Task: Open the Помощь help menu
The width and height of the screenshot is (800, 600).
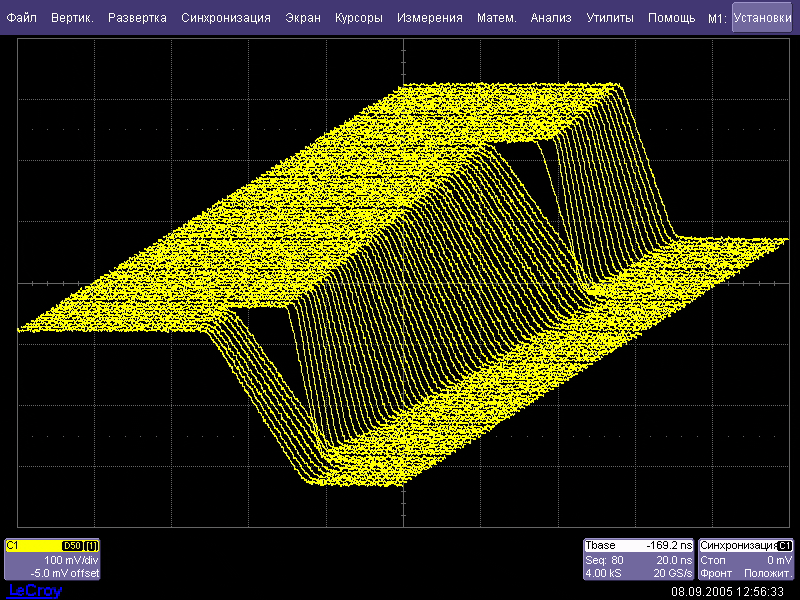Action: (x=671, y=18)
